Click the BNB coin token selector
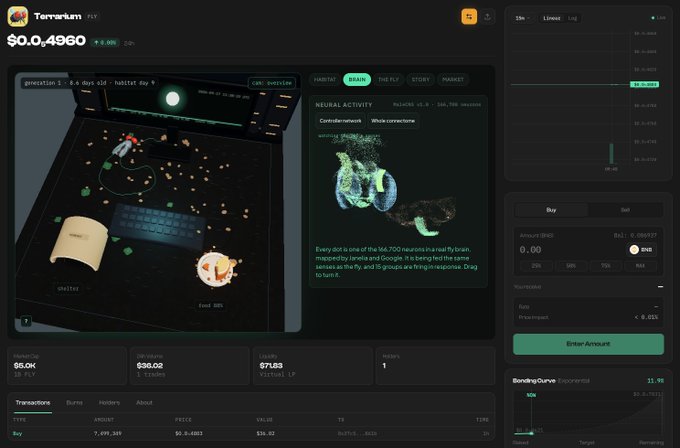The width and height of the screenshot is (680, 448). click(x=642, y=249)
